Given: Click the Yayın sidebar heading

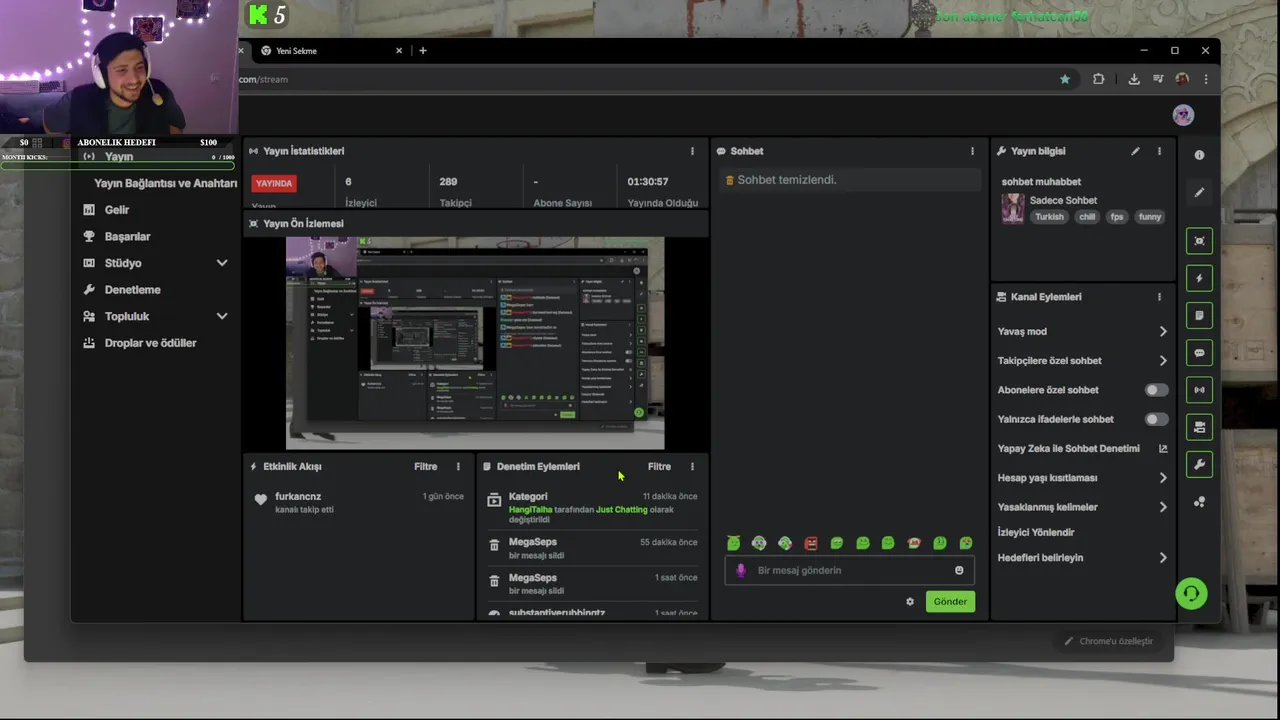Looking at the screenshot, I should (x=119, y=157).
